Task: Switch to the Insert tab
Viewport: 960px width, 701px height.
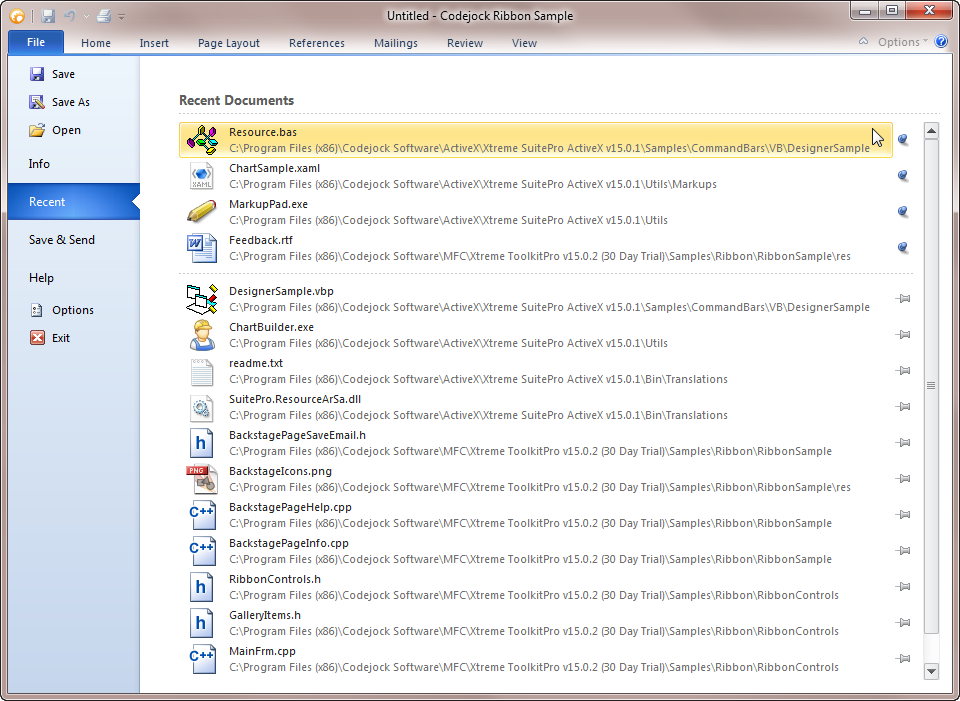Action: click(x=154, y=43)
